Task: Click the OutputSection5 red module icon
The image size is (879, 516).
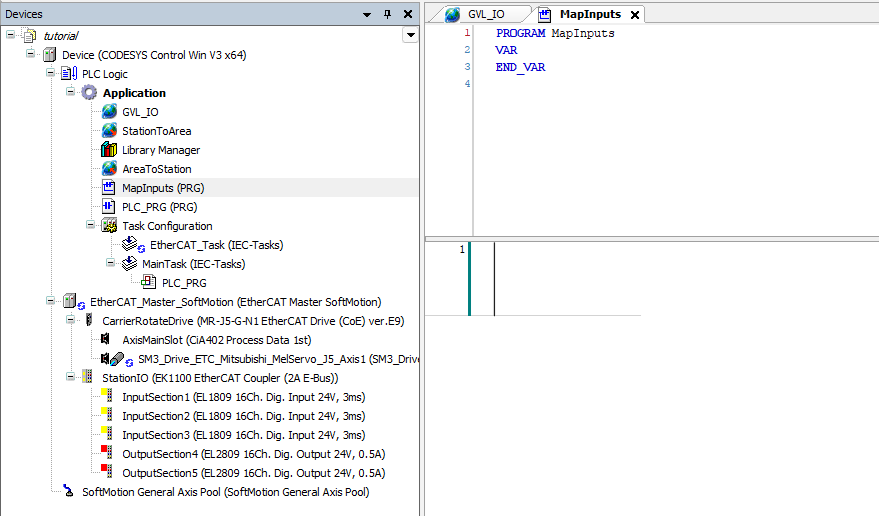Action: pos(107,472)
